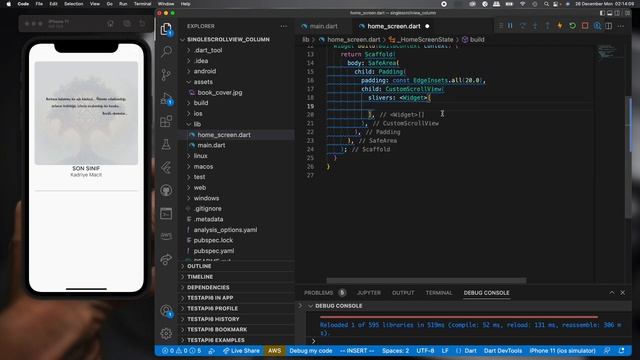Switch to the OUTPUT panel tab
The height and width of the screenshot is (360, 640).
click(x=403, y=293)
